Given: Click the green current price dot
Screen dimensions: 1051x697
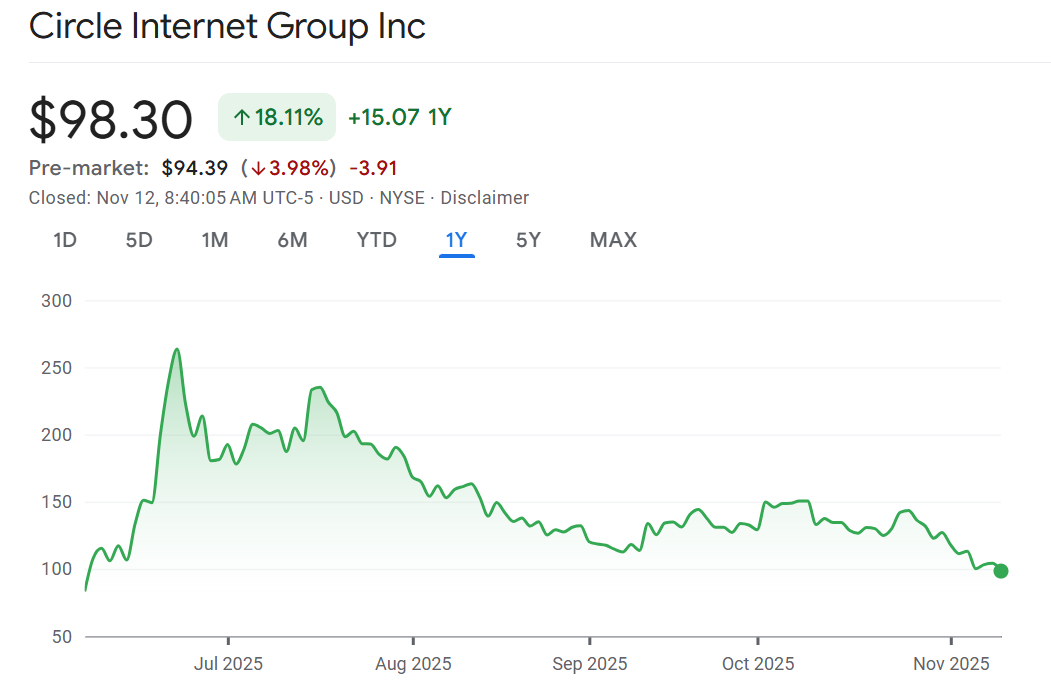Looking at the screenshot, I should [x=1001, y=571].
